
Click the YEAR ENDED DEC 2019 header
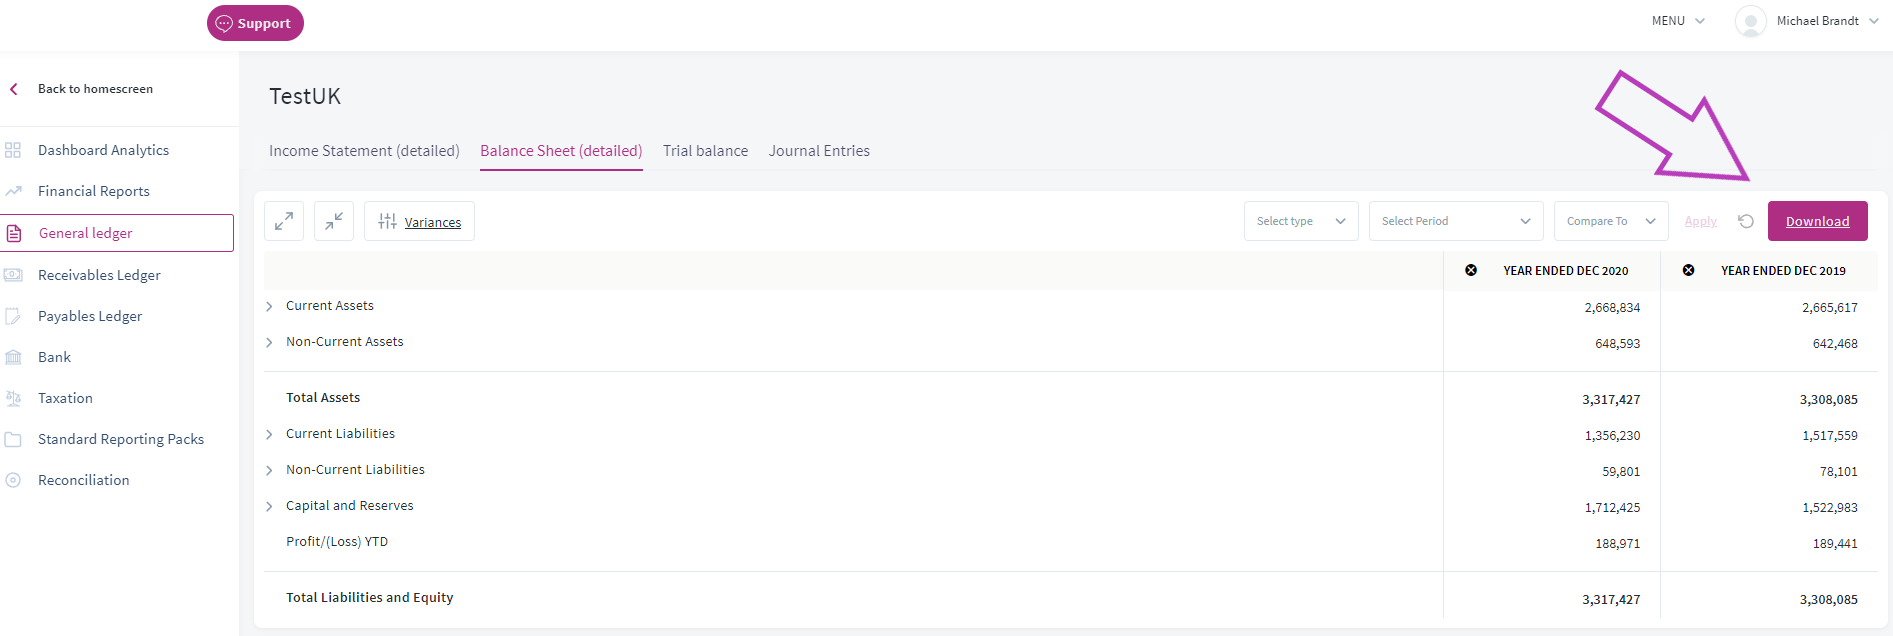click(x=1783, y=271)
